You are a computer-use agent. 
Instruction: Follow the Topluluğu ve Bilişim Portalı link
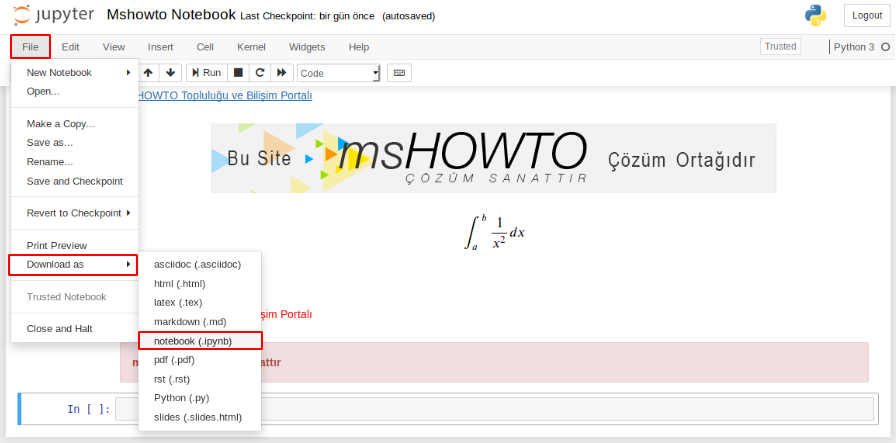[x=225, y=95]
